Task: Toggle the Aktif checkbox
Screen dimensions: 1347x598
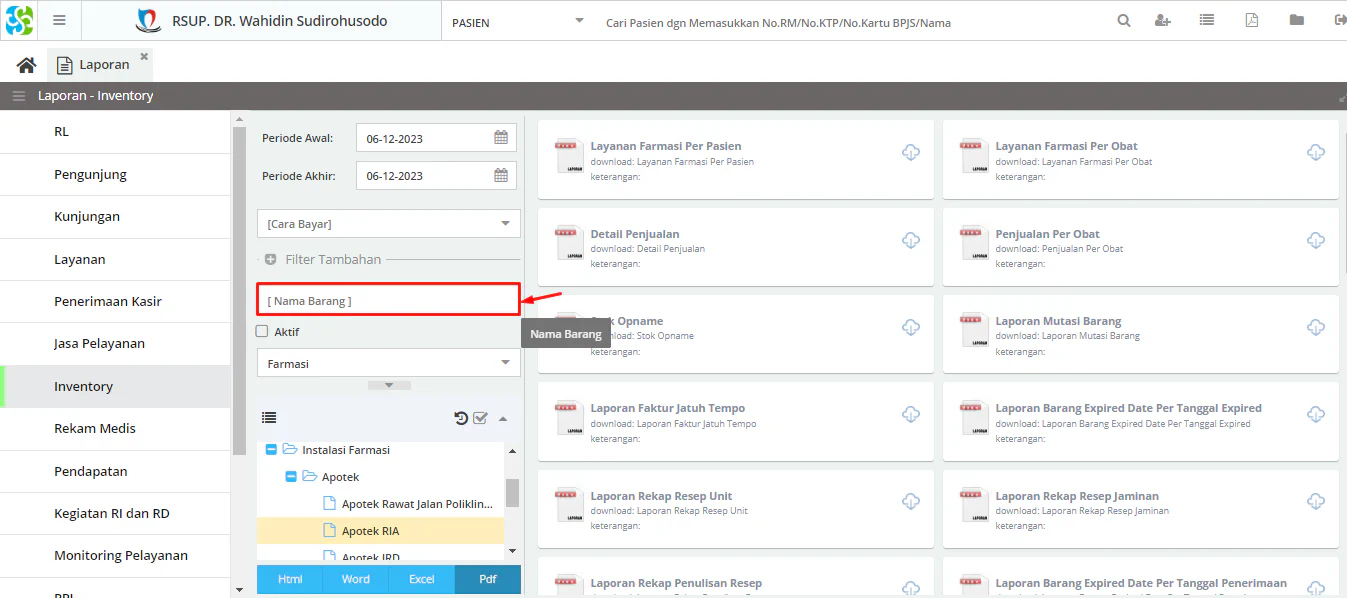Action: tap(262, 331)
